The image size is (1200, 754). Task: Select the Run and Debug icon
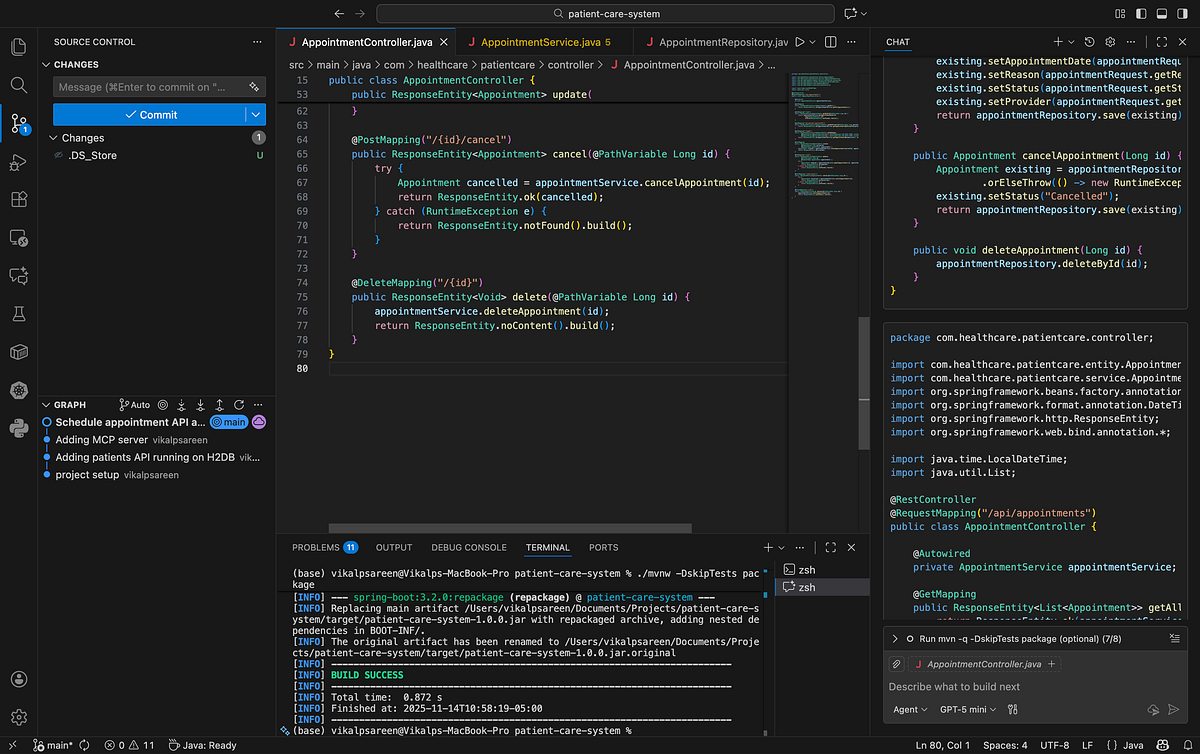point(18,161)
